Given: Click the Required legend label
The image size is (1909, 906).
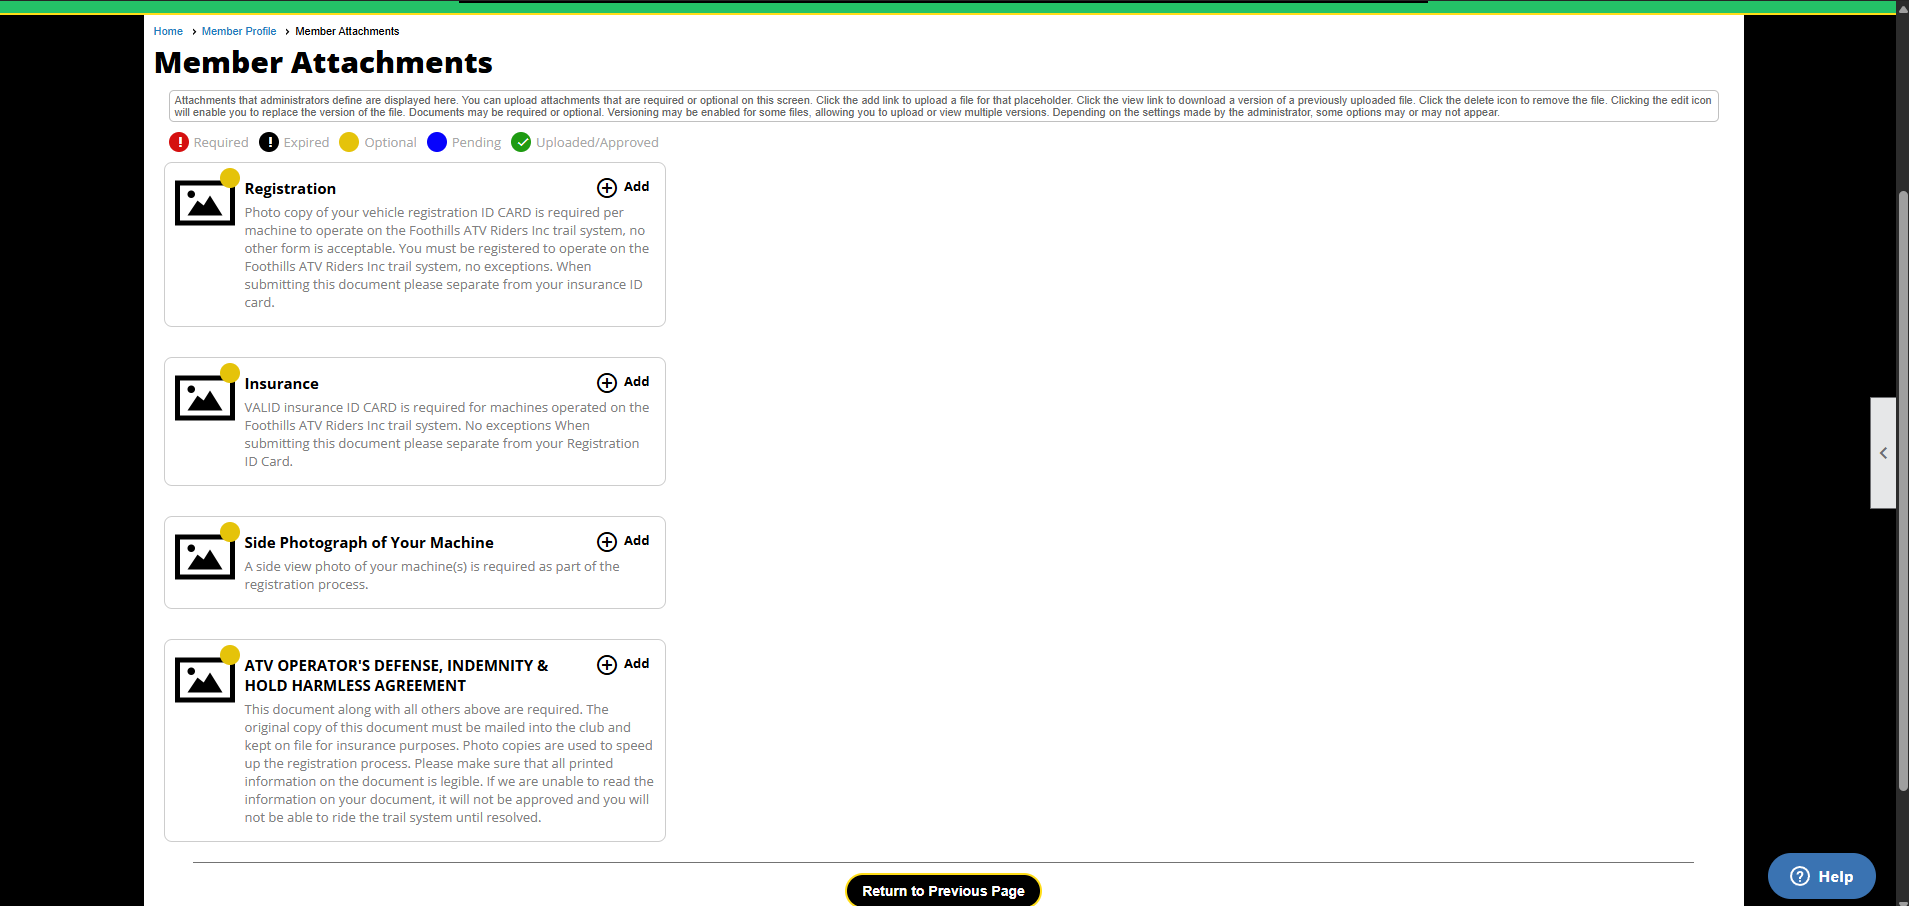Looking at the screenshot, I should 221,143.
